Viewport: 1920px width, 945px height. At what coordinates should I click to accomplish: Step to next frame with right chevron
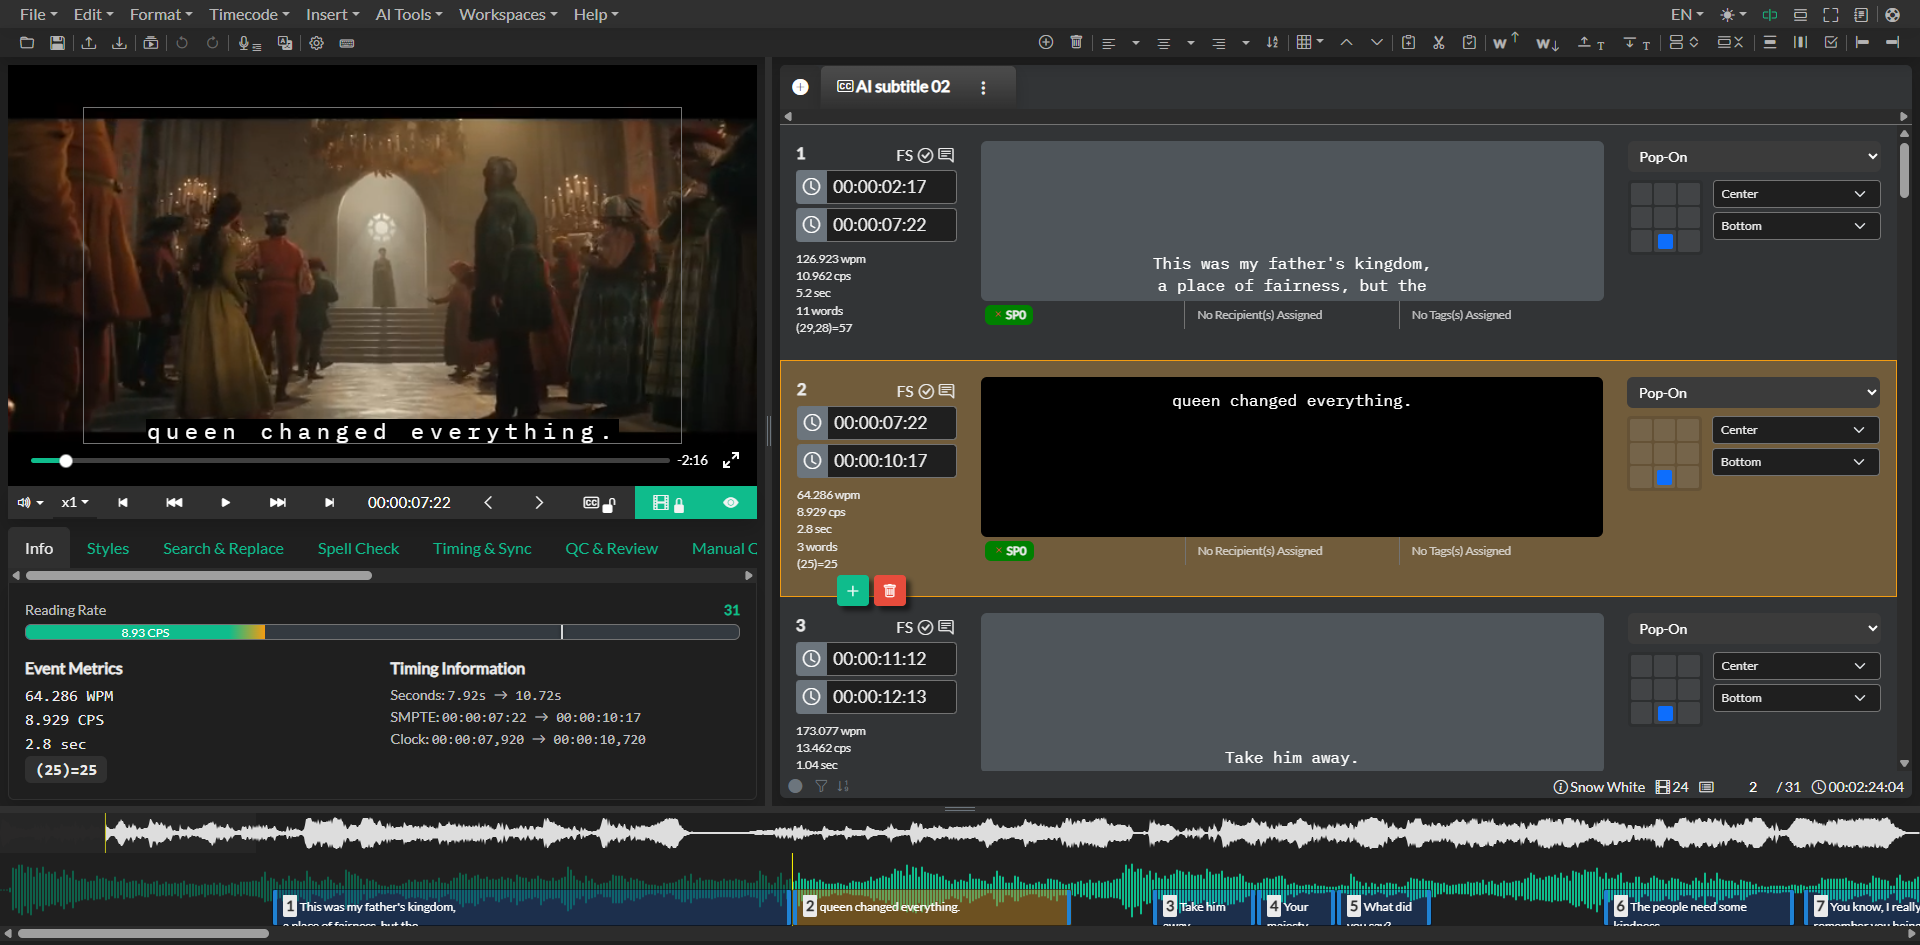tap(539, 503)
